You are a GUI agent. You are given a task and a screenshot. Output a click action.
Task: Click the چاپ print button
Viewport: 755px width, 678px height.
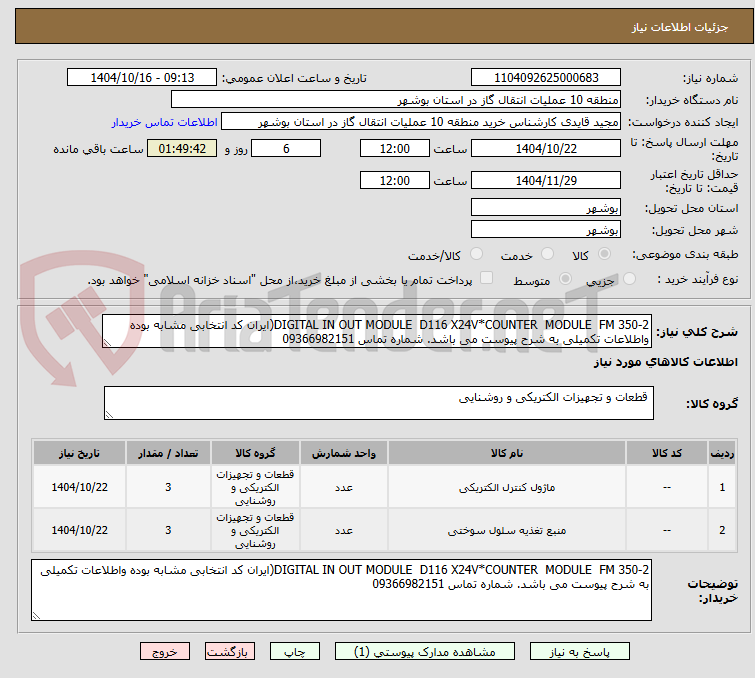[x=295, y=652]
